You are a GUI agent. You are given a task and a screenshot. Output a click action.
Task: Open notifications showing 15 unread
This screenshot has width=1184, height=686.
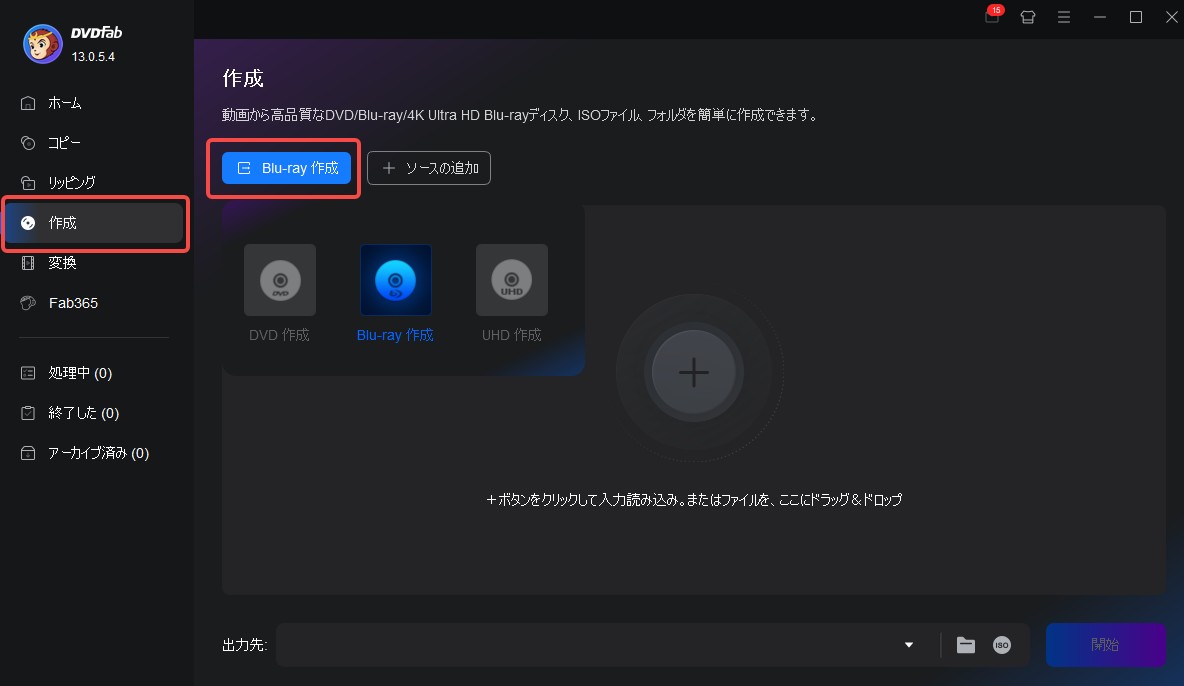tap(991, 17)
